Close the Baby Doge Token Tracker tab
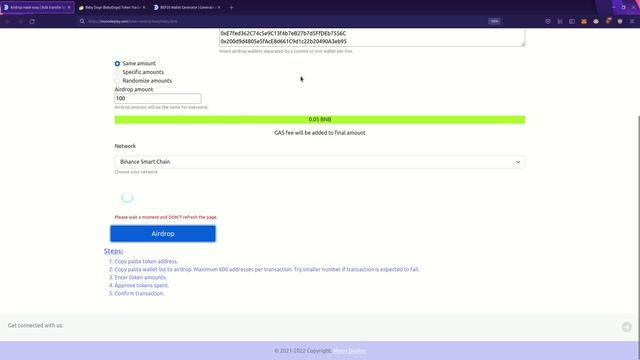This screenshot has width=640, height=360. (x=144, y=7)
